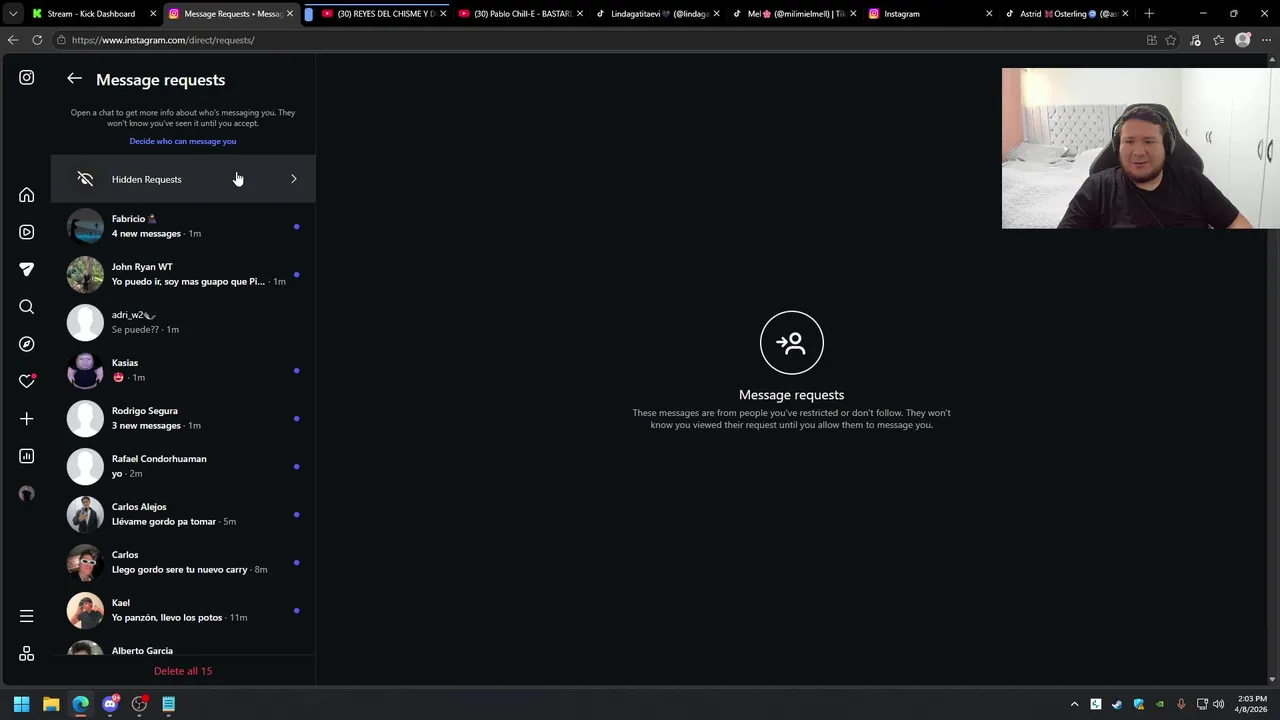Close the Pablo Chill-E YouTube tab
1280x720 pixels.
point(579,14)
